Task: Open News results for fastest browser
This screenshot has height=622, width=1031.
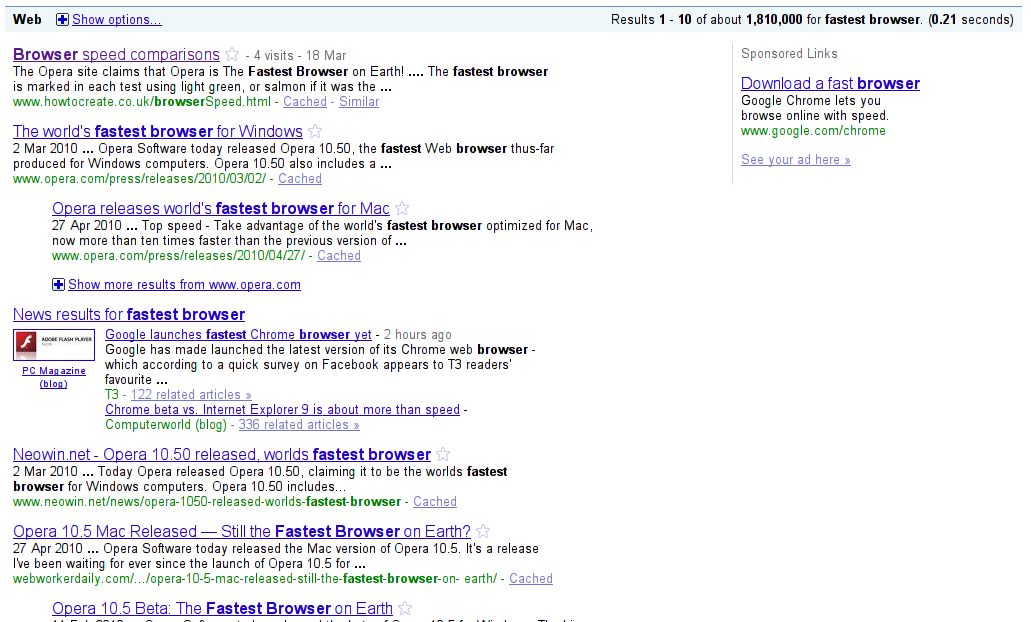Action: (129, 314)
